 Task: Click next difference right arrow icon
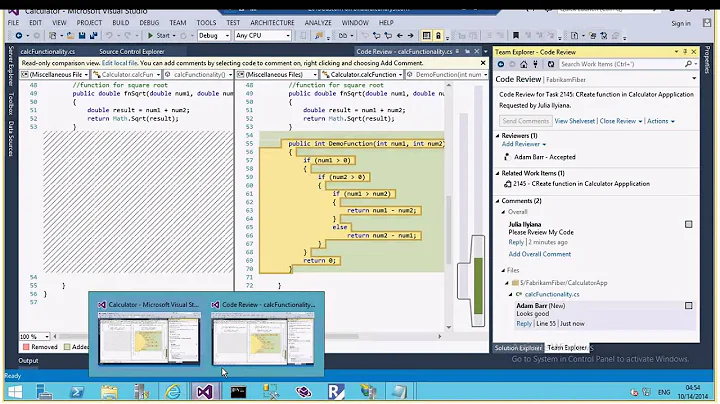[411, 35]
